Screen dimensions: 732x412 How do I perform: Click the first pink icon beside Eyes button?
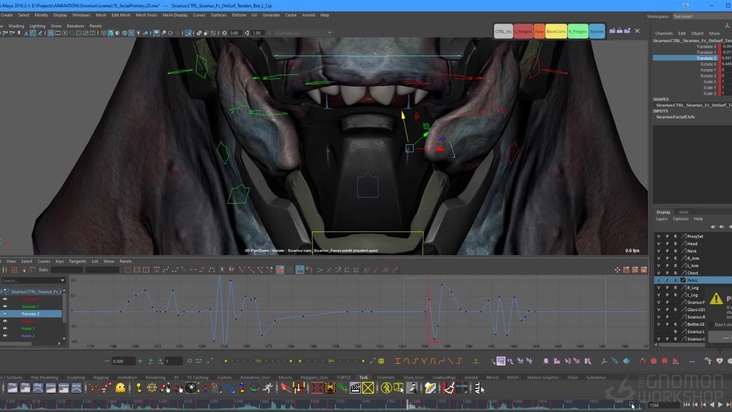click(612, 31)
